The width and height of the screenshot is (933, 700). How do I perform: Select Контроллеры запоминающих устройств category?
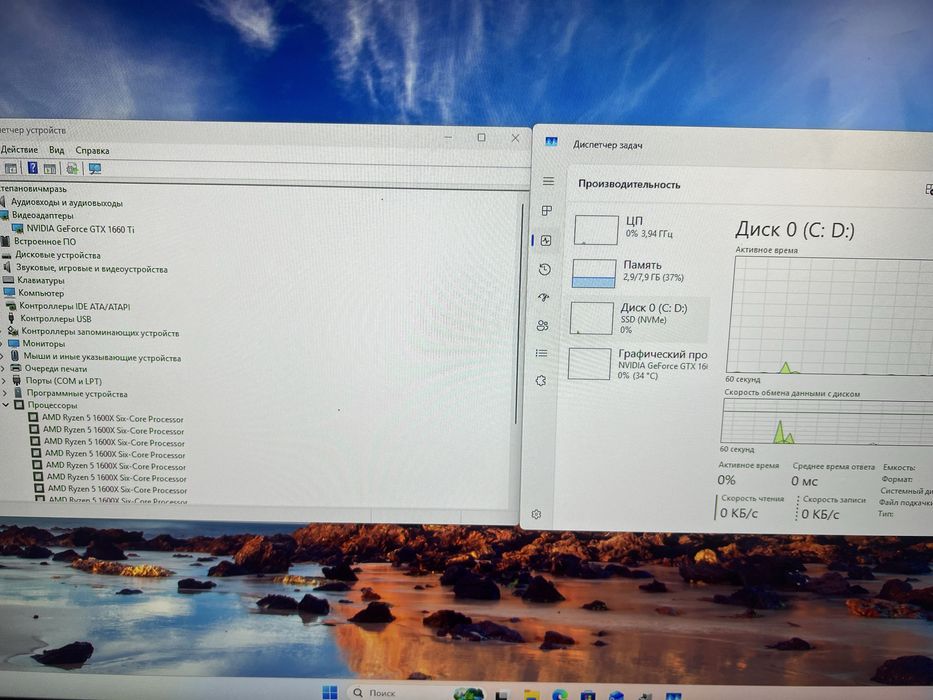point(100,332)
